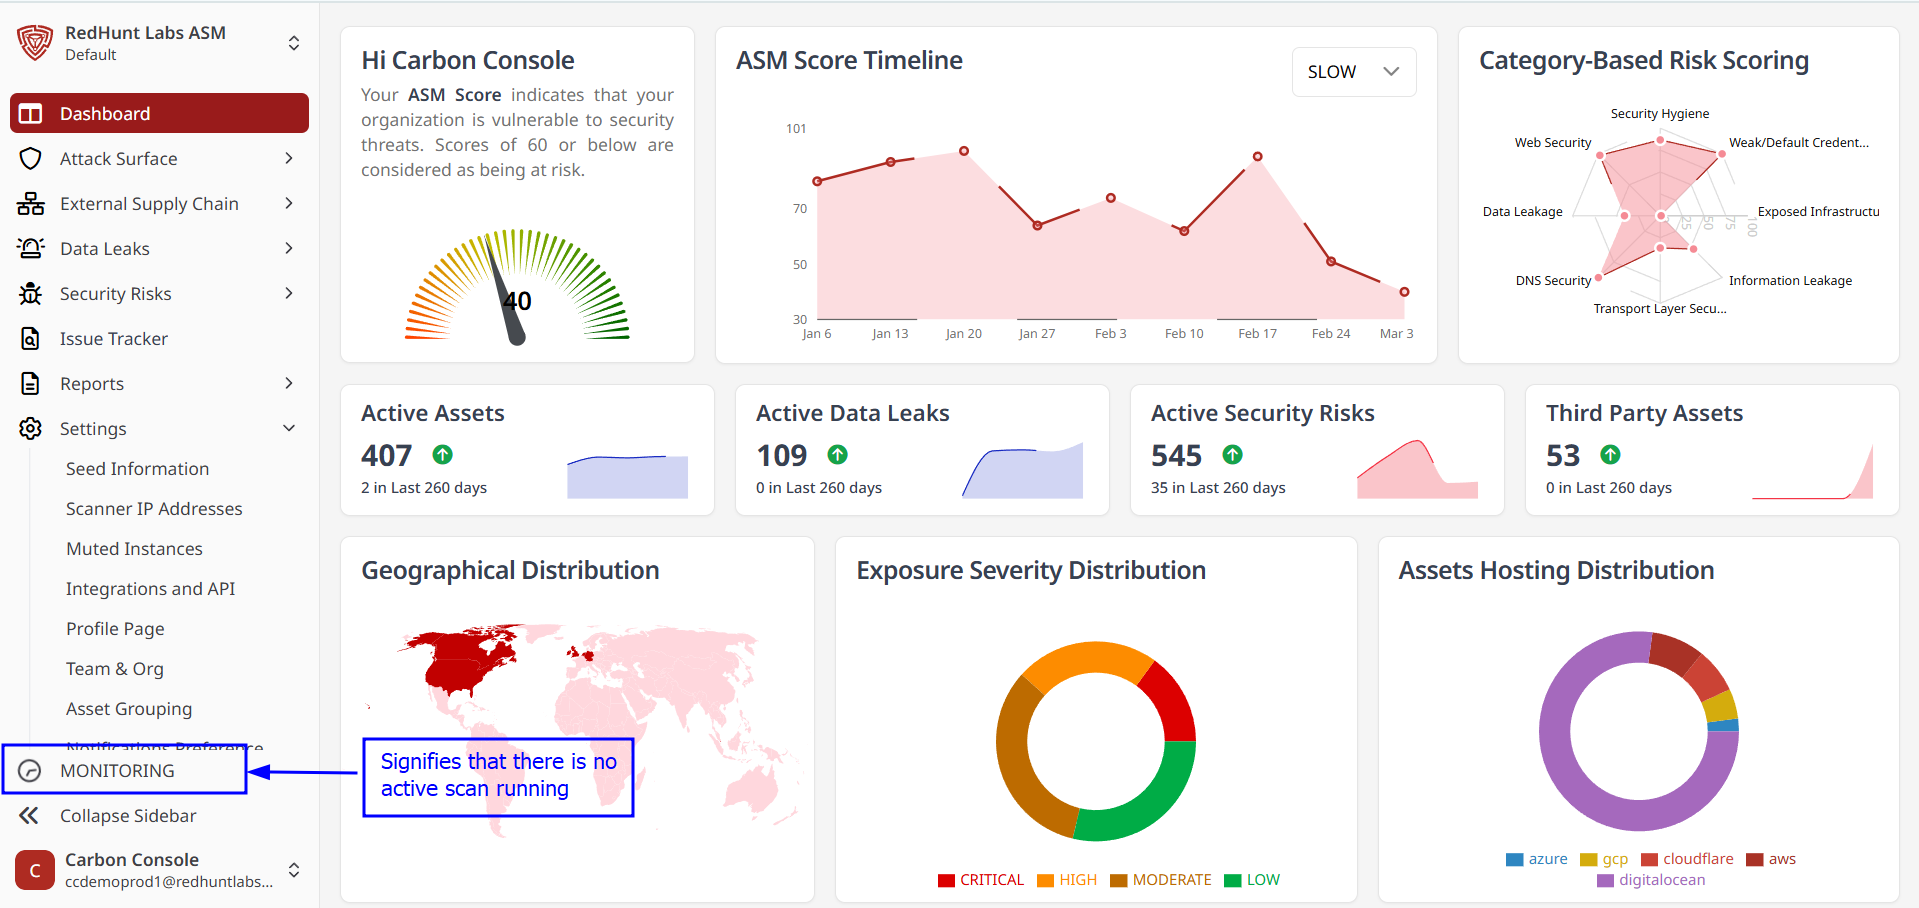
Task: Select Seed Information under Settings
Action: pyautogui.click(x=137, y=469)
